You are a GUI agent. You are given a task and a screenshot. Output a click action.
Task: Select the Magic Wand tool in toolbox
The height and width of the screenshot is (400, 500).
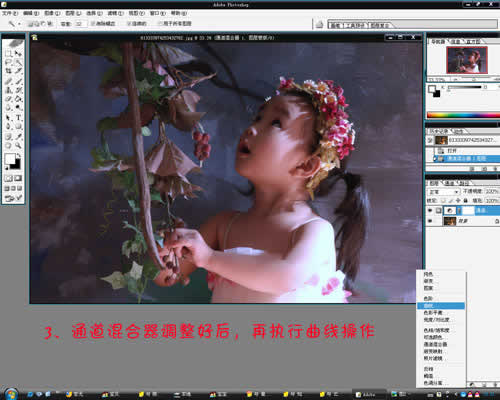[x=18, y=62]
